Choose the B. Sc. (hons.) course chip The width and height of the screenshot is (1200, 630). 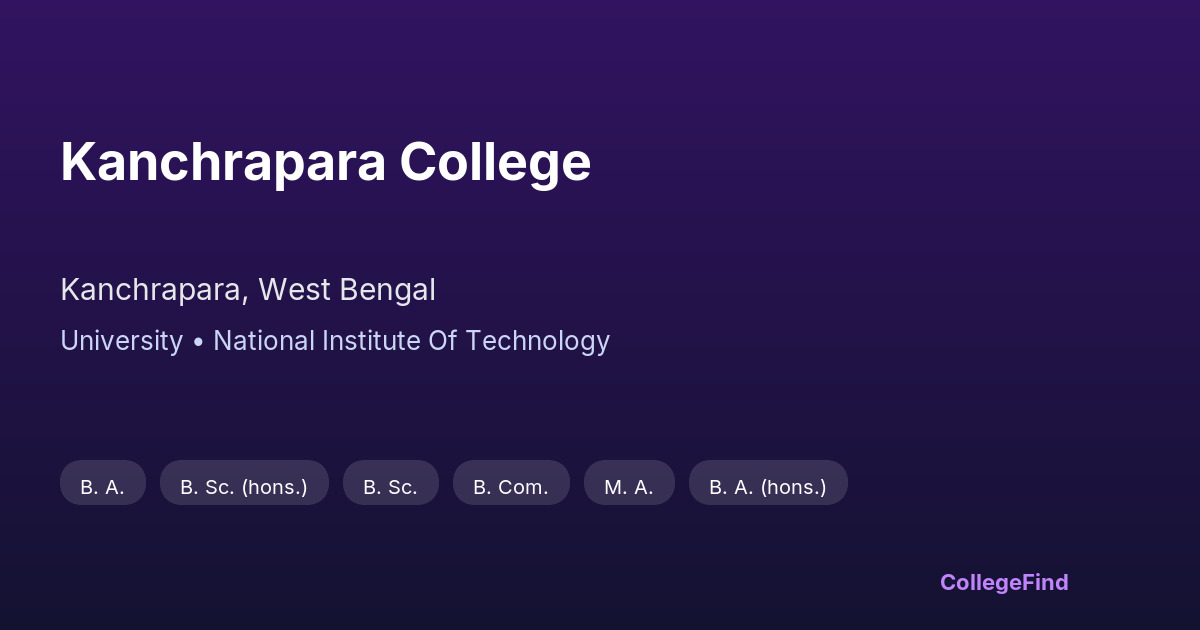pos(244,487)
